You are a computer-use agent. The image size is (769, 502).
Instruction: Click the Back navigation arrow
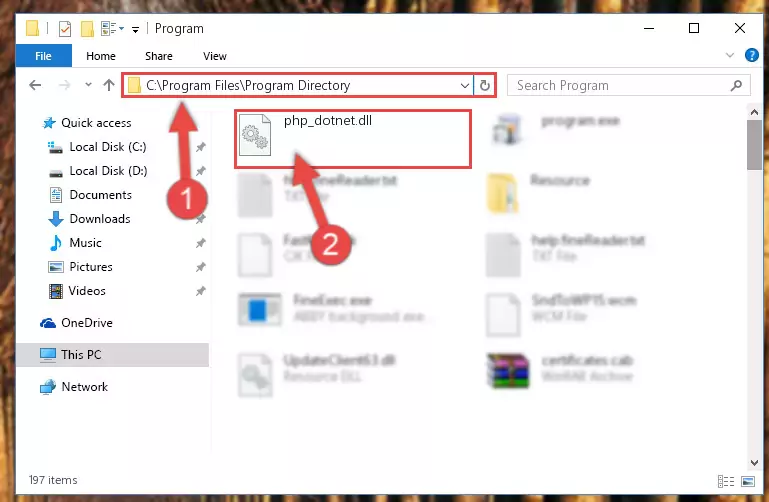click(35, 85)
